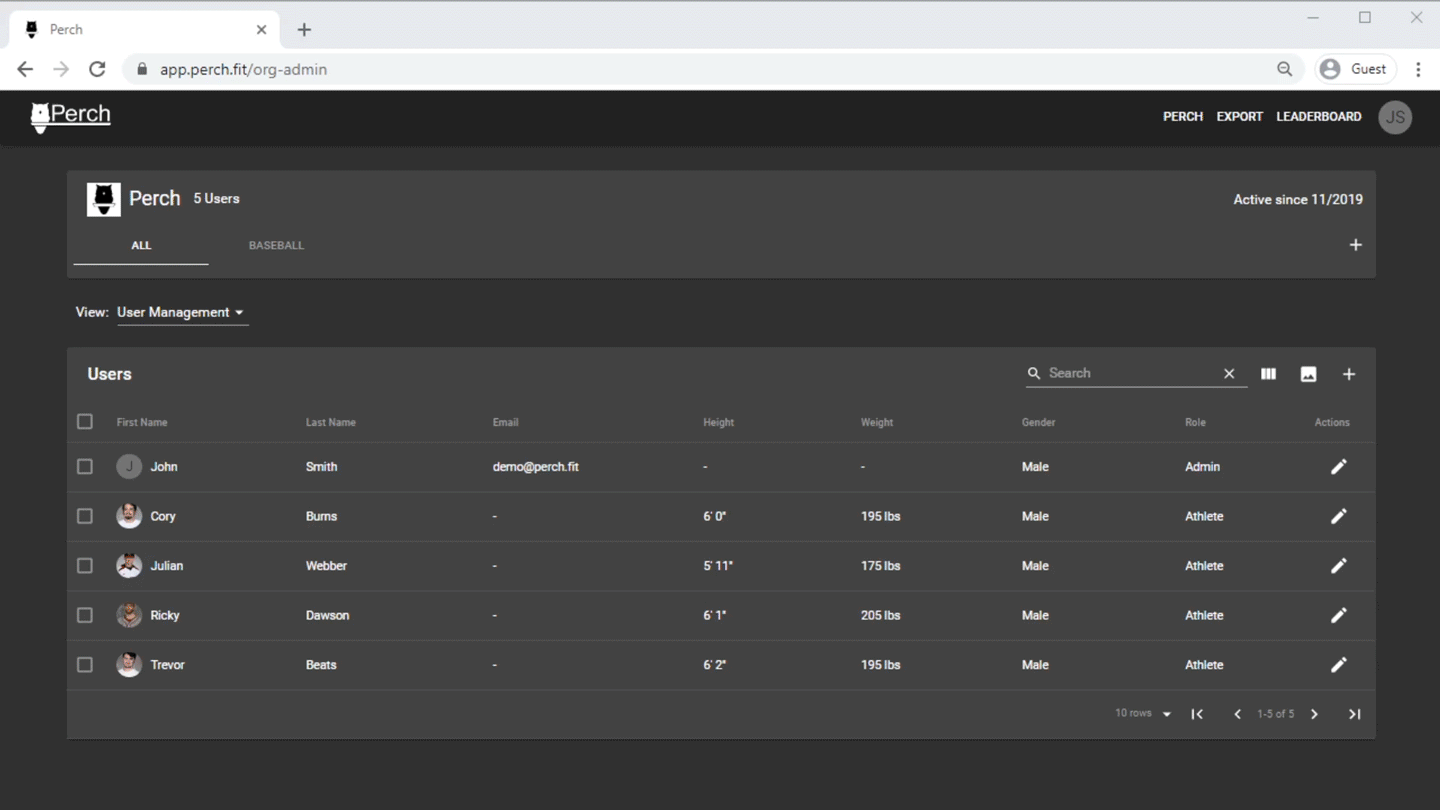This screenshot has height=810, width=1440.
Task: Click the last name Webber
Action: coord(326,566)
